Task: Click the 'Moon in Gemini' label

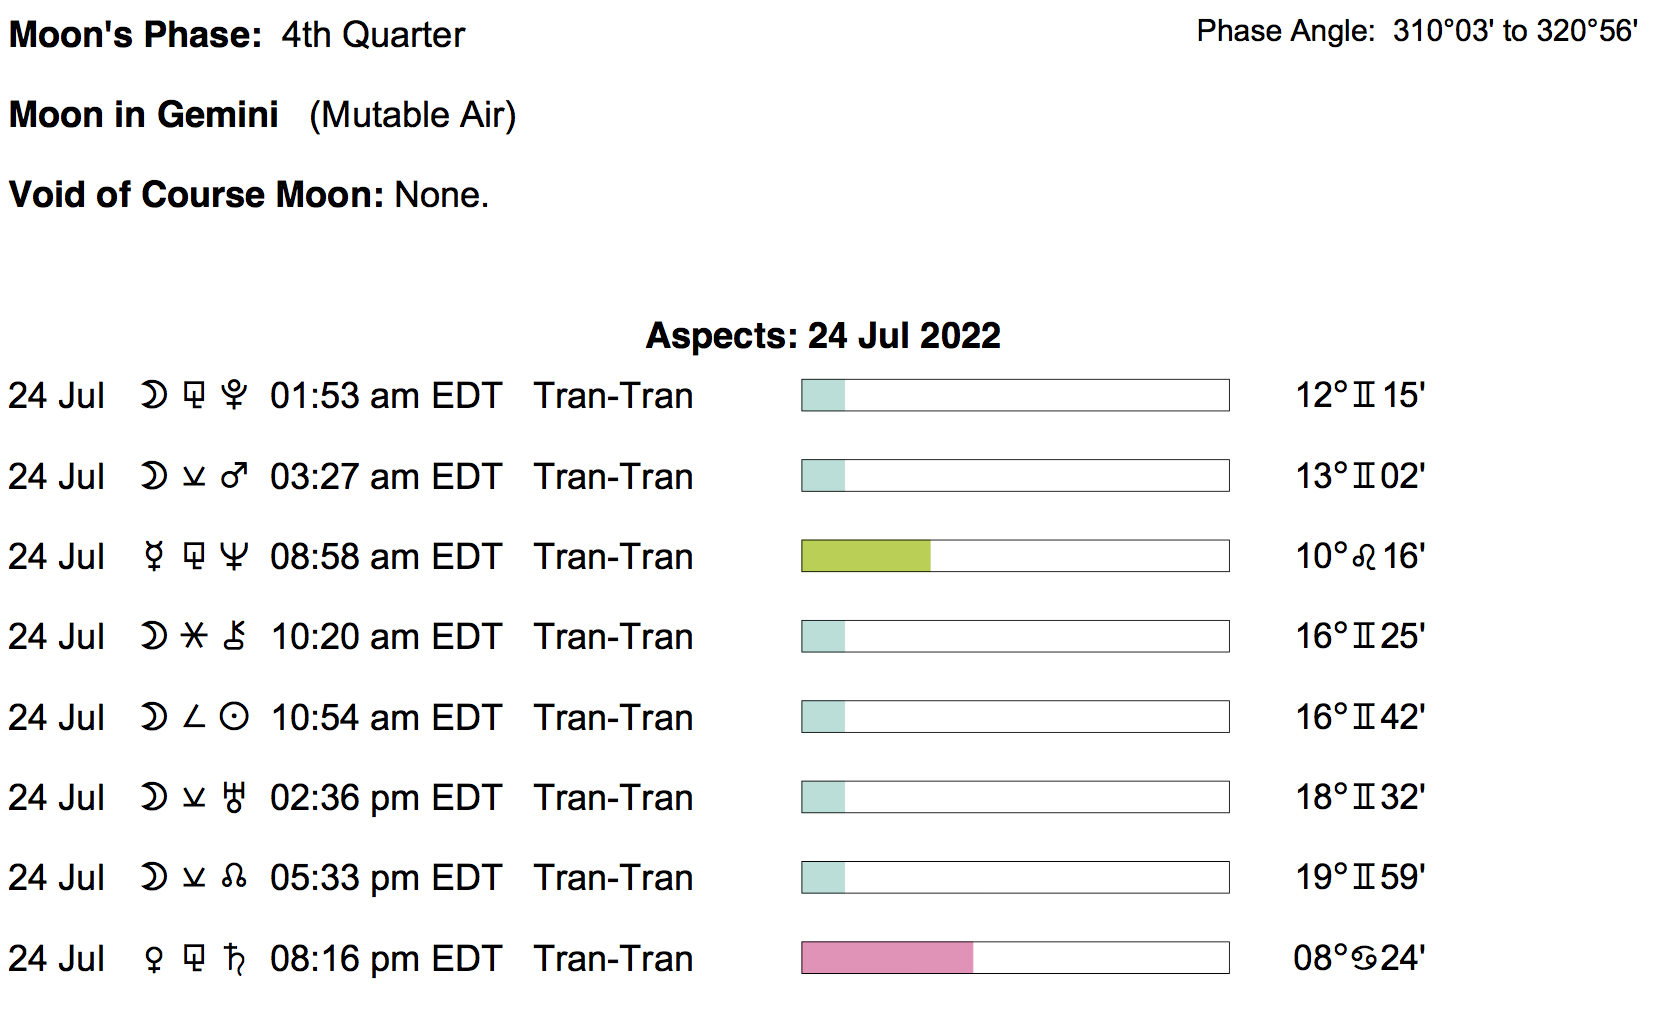Action: point(144,115)
